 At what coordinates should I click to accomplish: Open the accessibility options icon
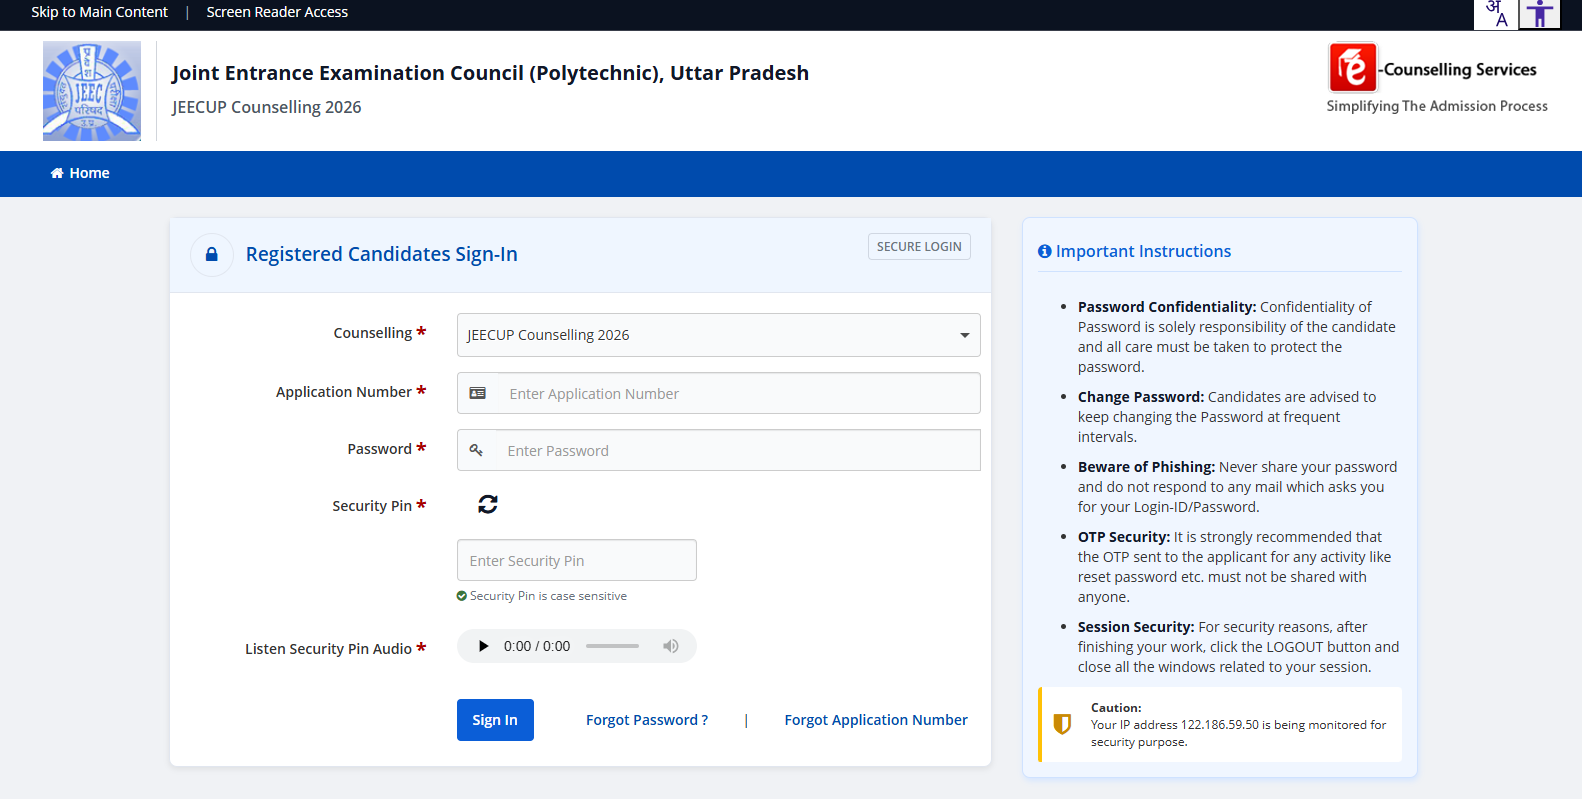point(1540,14)
